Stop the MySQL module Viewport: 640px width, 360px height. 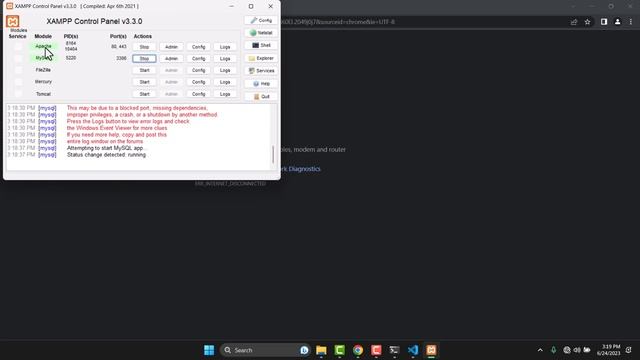point(144,58)
